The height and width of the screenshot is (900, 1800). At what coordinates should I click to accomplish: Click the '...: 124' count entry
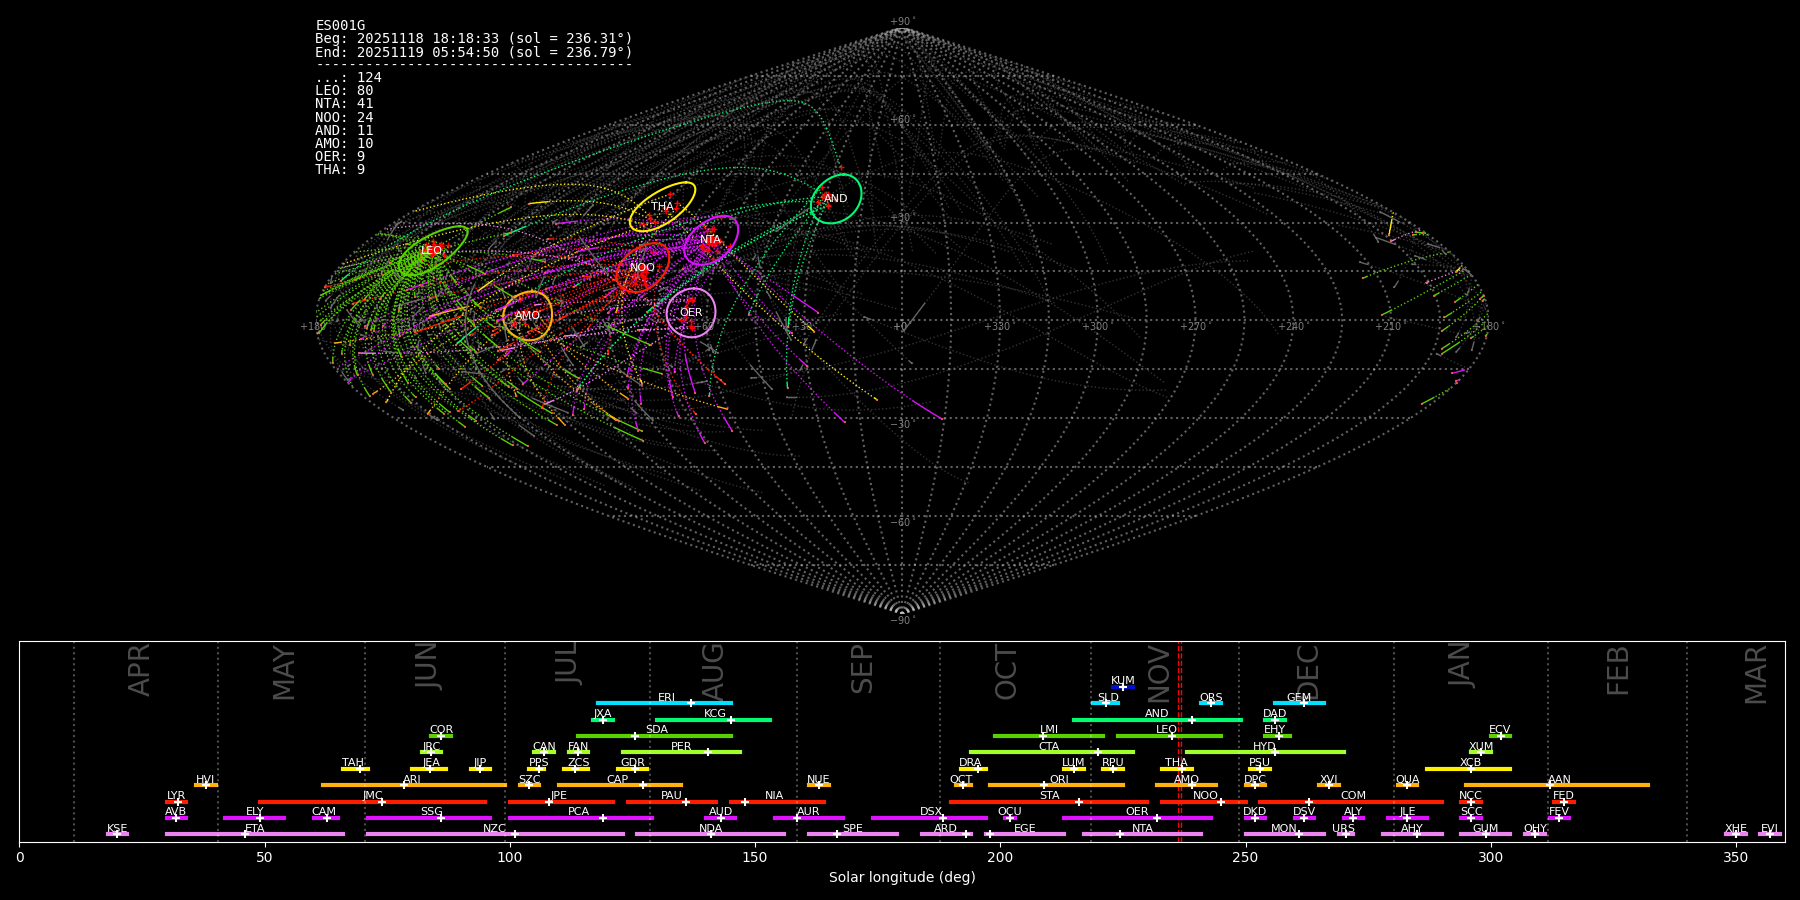coord(348,78)
